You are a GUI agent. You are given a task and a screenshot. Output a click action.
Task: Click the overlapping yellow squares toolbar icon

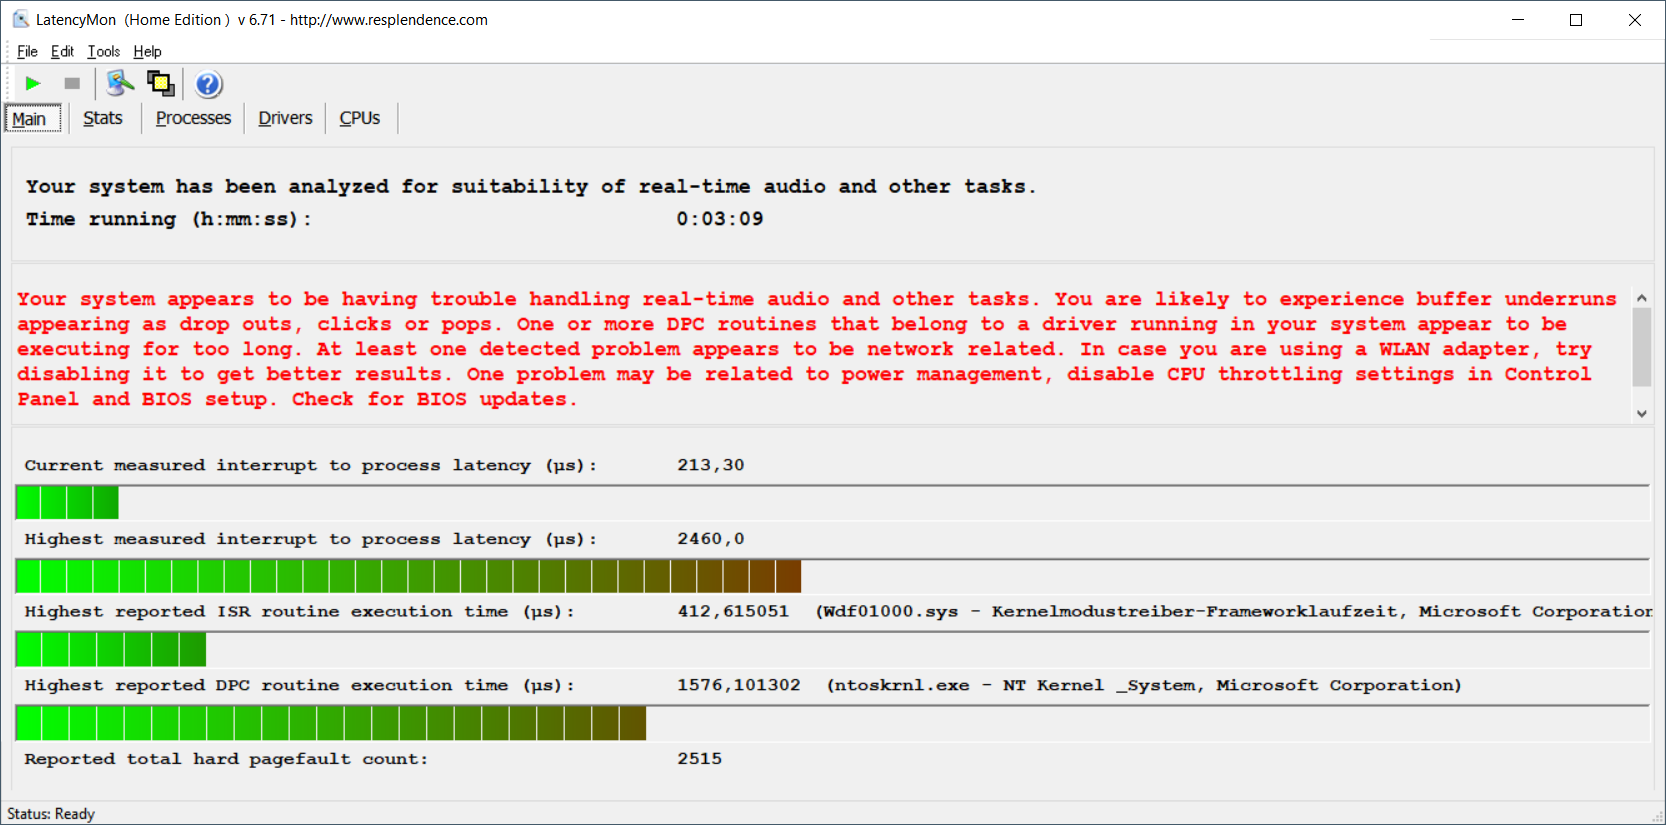coord(160,84)
